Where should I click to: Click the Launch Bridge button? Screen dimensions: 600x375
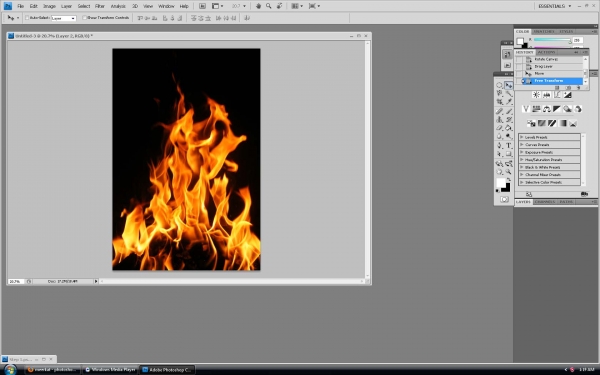(x=202, y=6)
